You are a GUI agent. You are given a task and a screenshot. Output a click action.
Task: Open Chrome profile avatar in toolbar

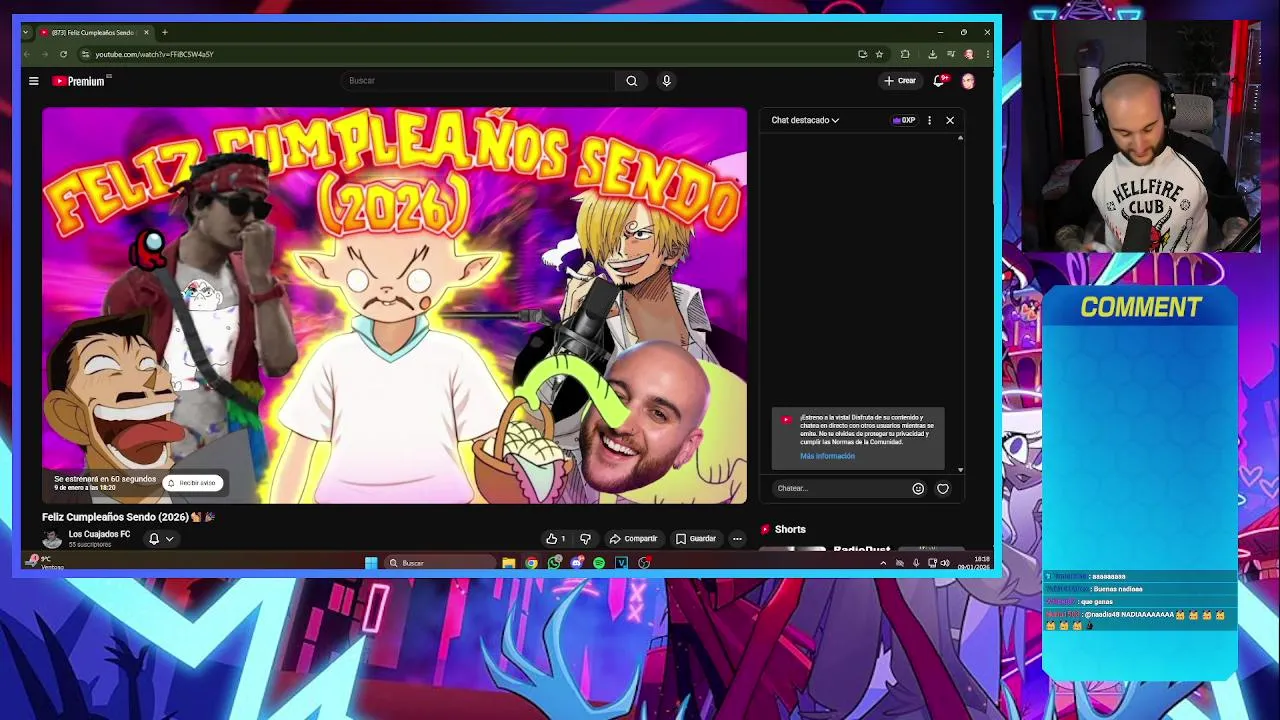pyautogui.click(x=969, y=54)
